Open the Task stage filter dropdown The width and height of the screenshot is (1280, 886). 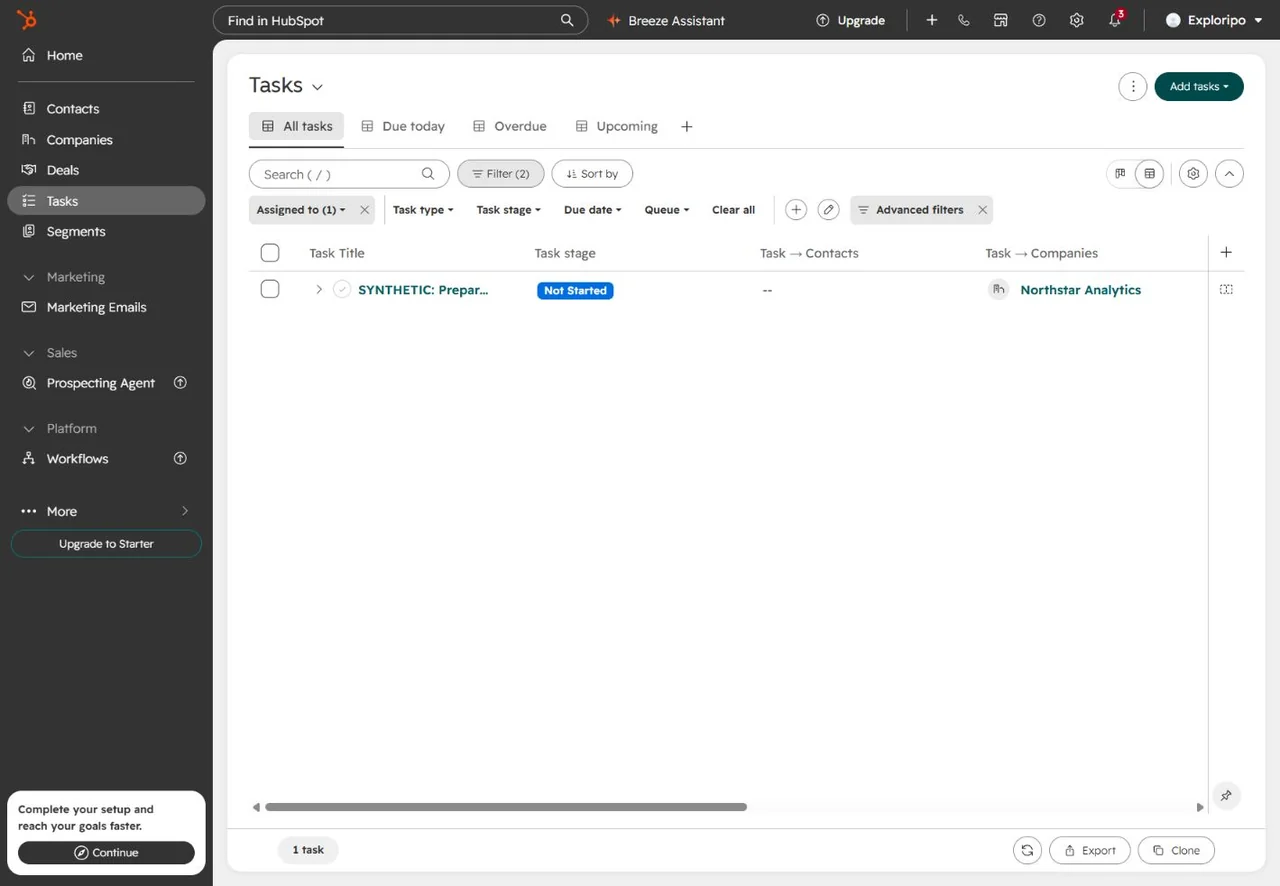[x=508, y=210]
